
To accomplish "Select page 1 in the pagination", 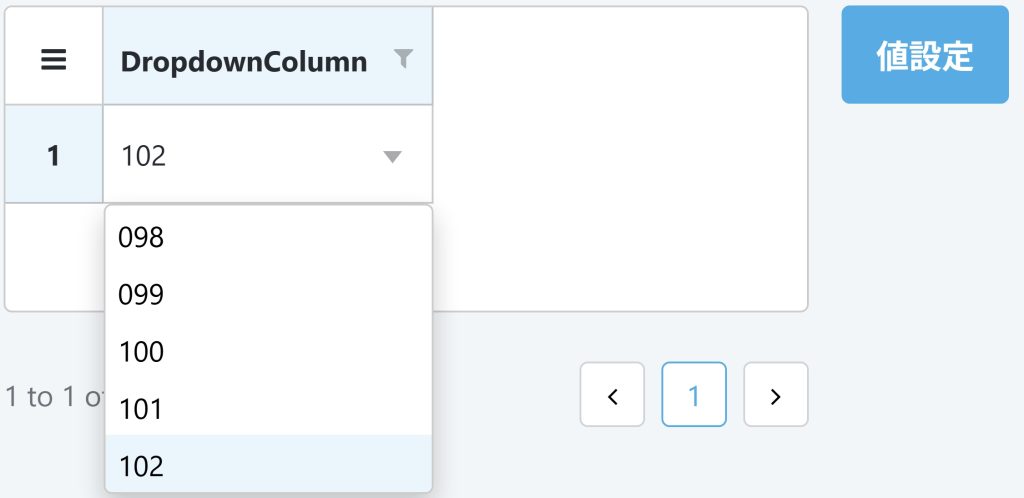I will click(694, 394).
